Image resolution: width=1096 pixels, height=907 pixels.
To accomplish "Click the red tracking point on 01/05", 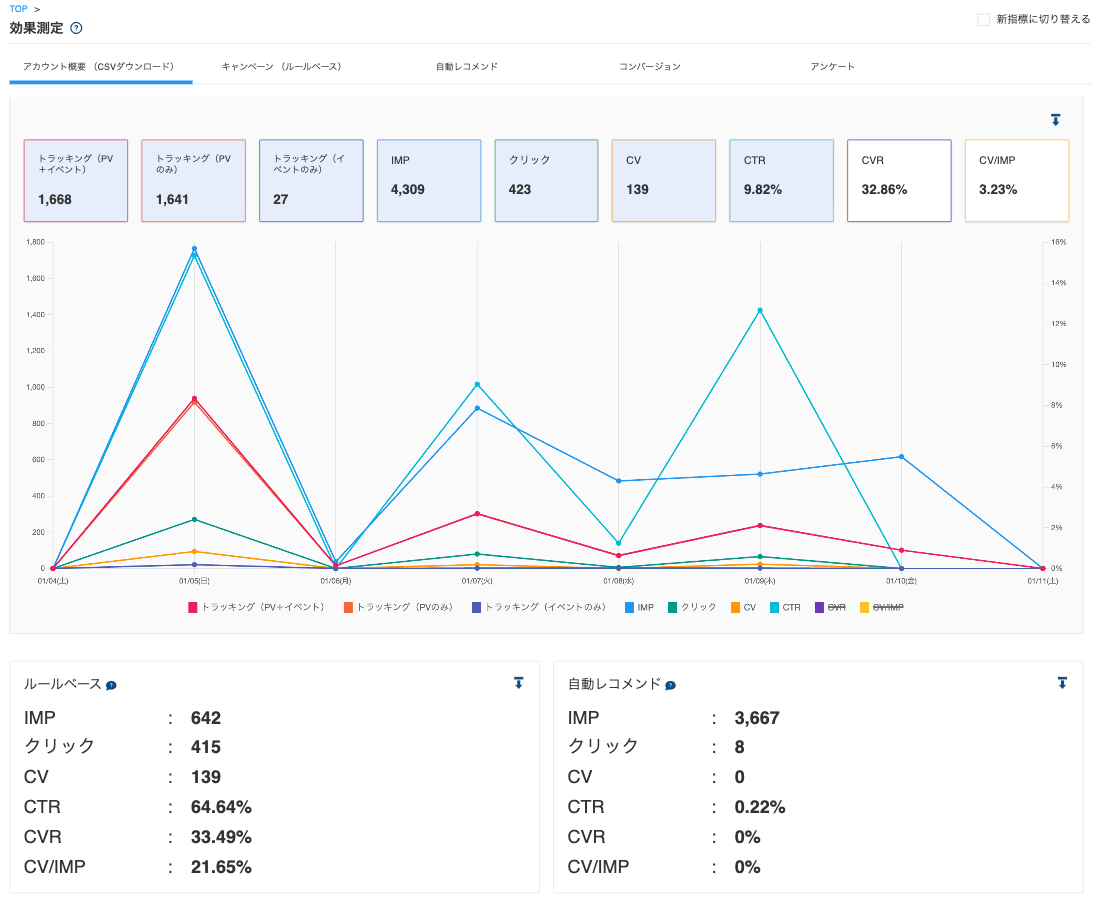I will tap(194, 399).
